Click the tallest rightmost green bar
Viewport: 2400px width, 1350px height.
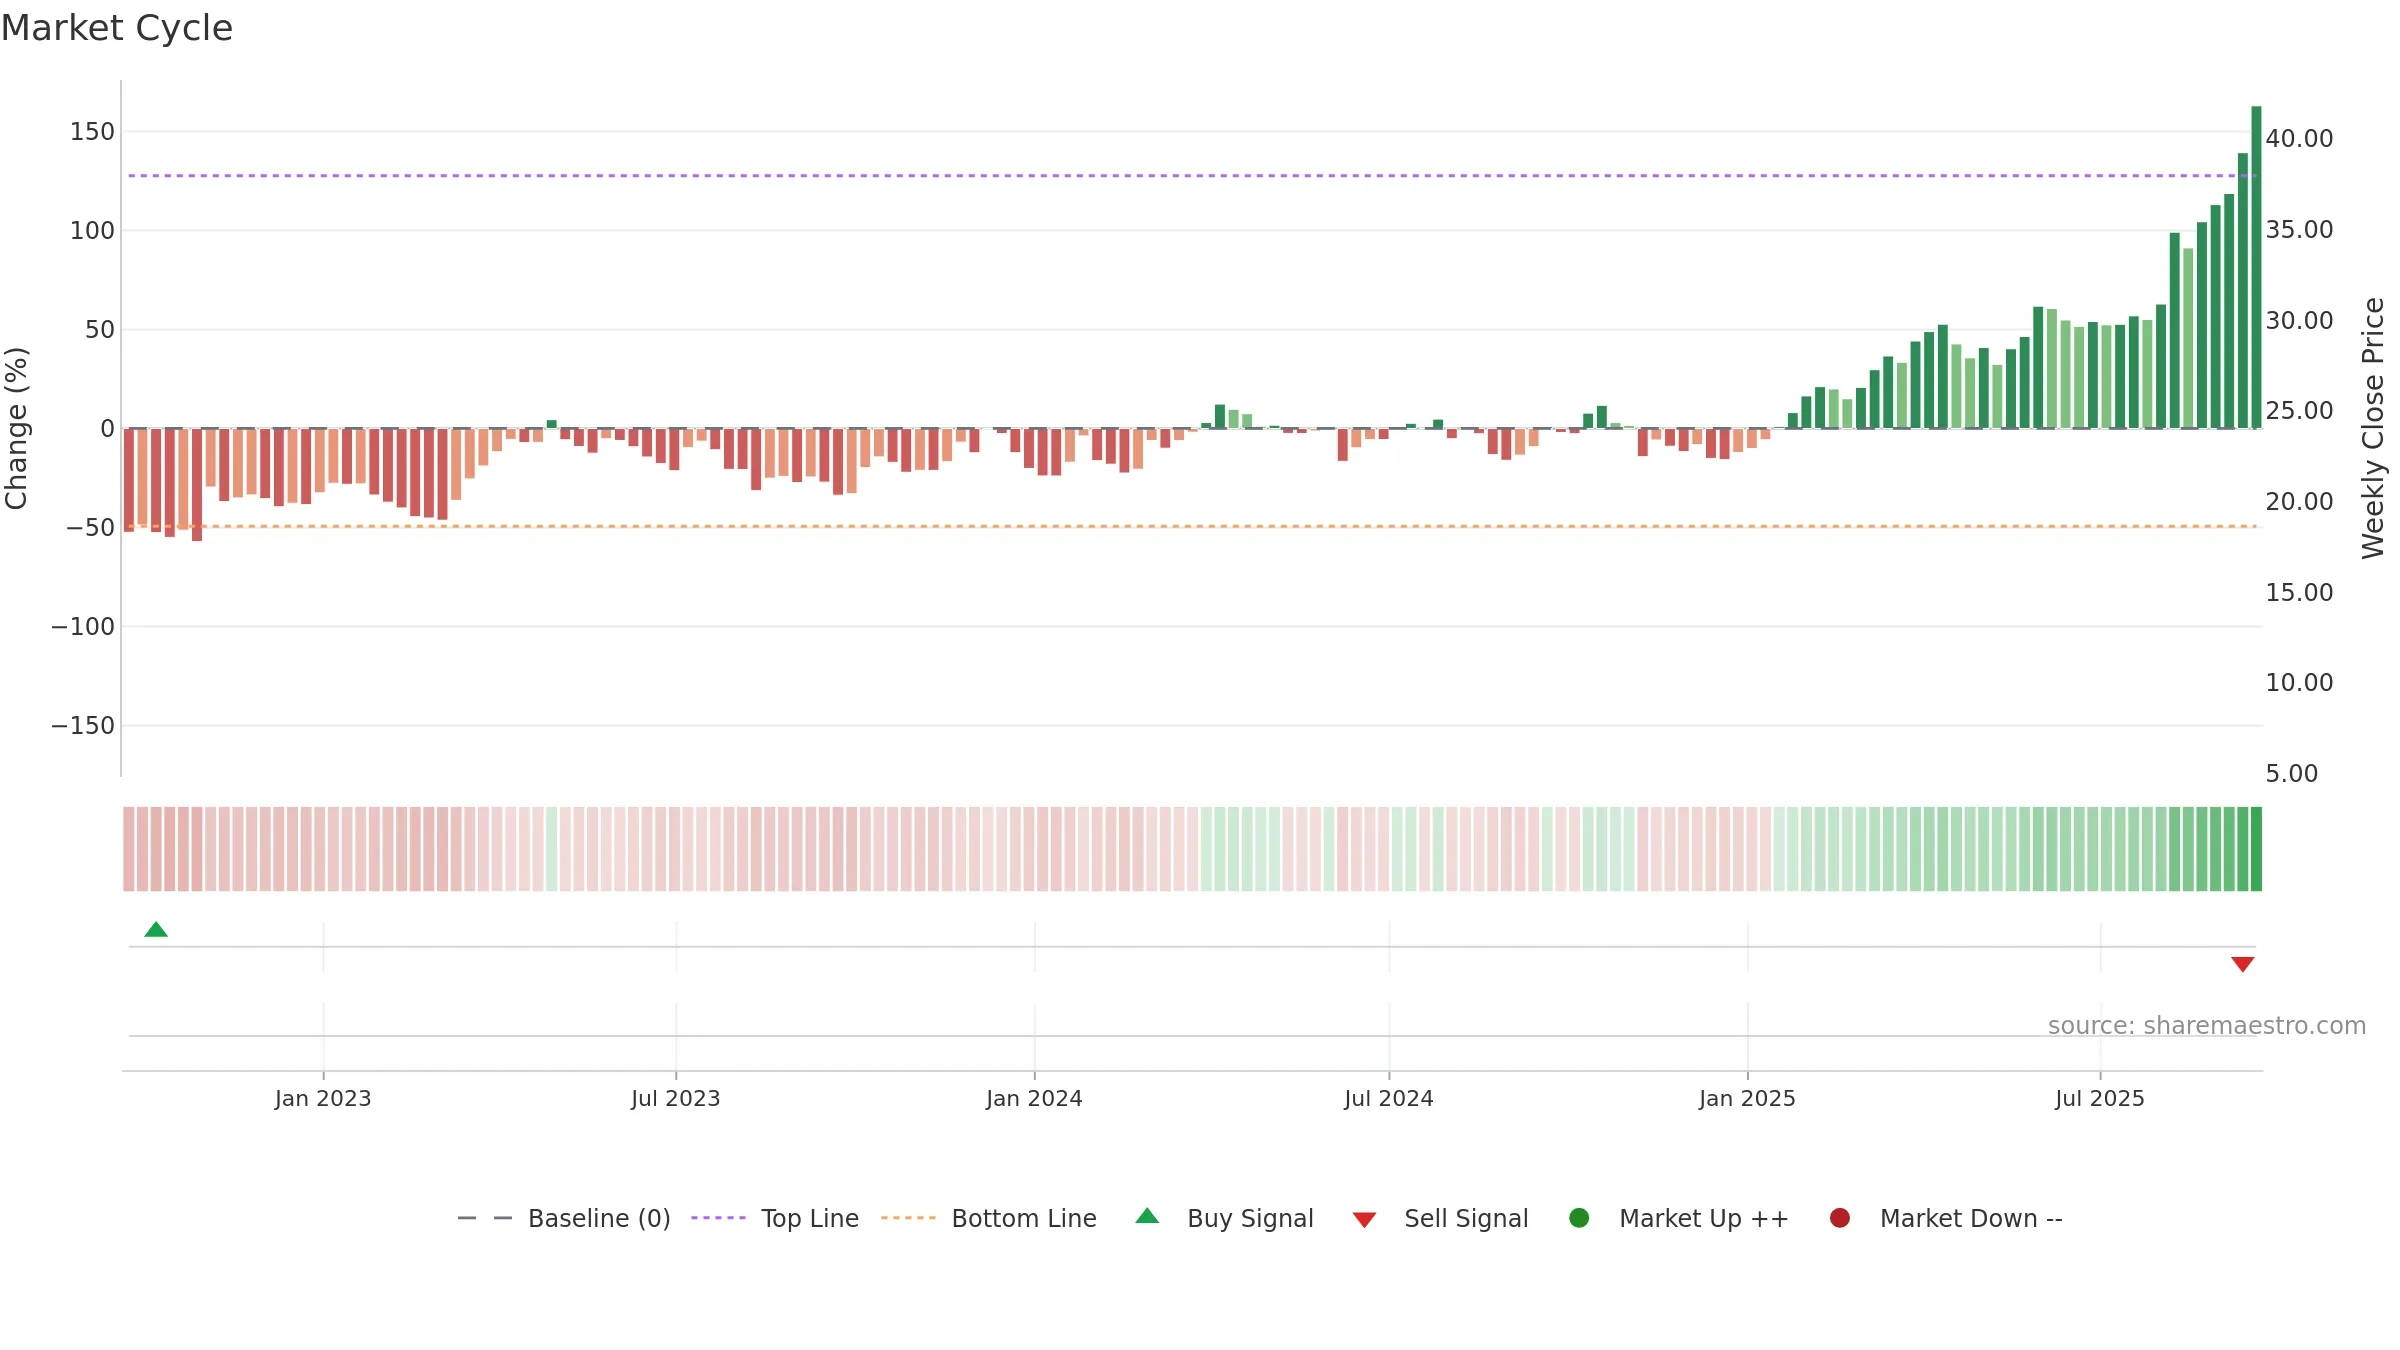pos(2256,267)
